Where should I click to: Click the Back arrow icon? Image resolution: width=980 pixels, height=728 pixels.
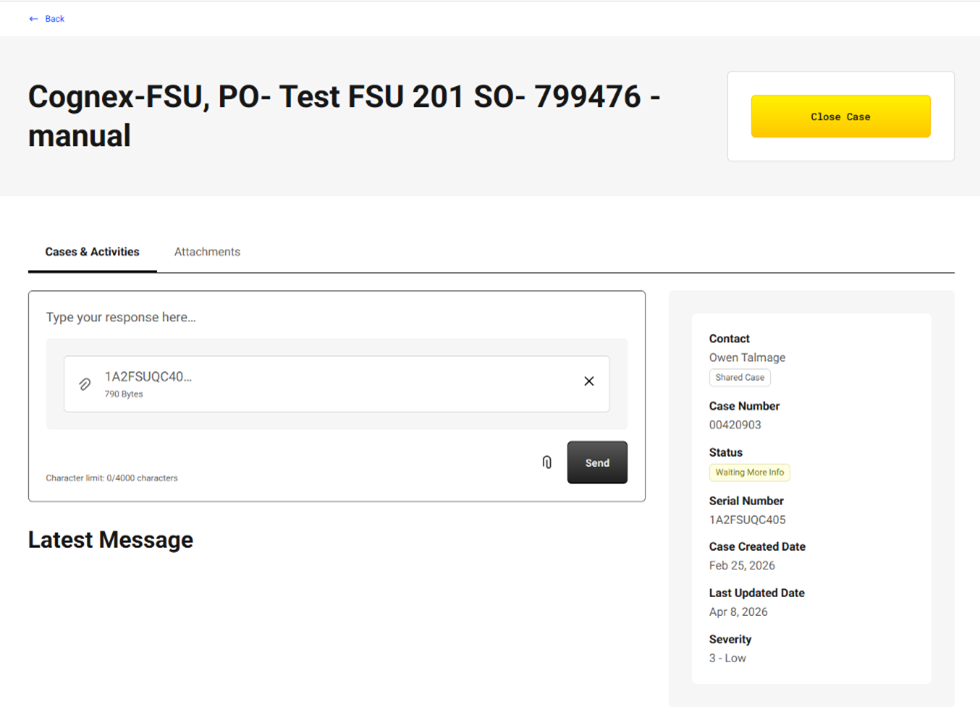[x=34, y=19]
